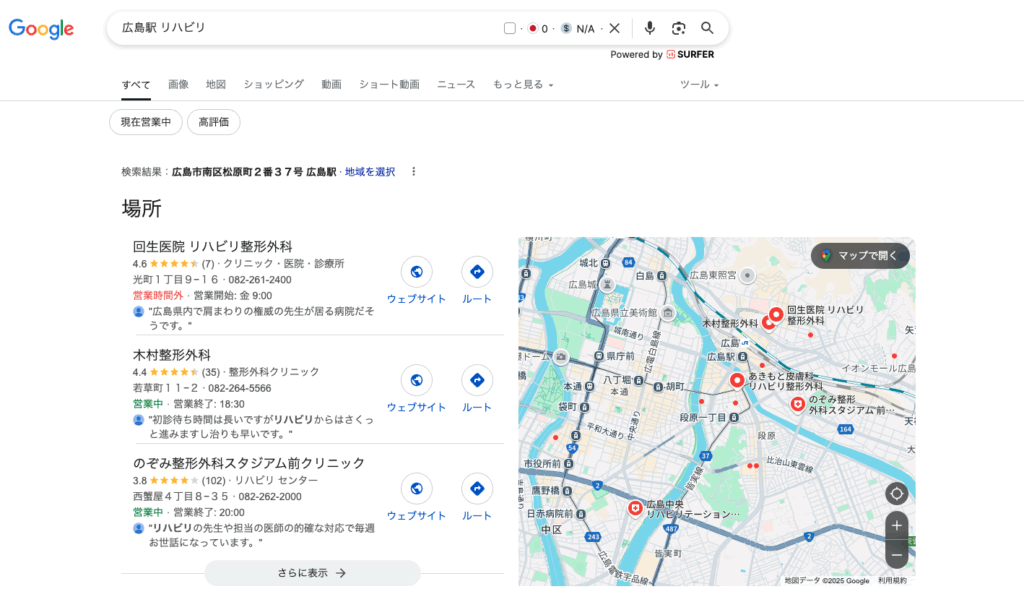Switch to the 画像 tab

[x=178, y=85]
